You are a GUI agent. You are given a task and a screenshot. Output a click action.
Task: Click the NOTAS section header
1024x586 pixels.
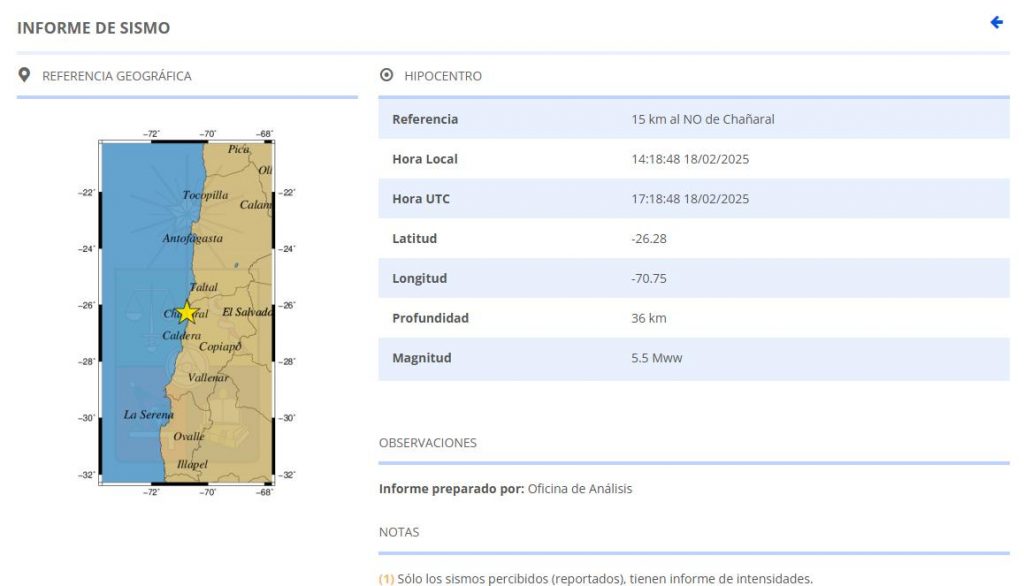click(399, 532)
